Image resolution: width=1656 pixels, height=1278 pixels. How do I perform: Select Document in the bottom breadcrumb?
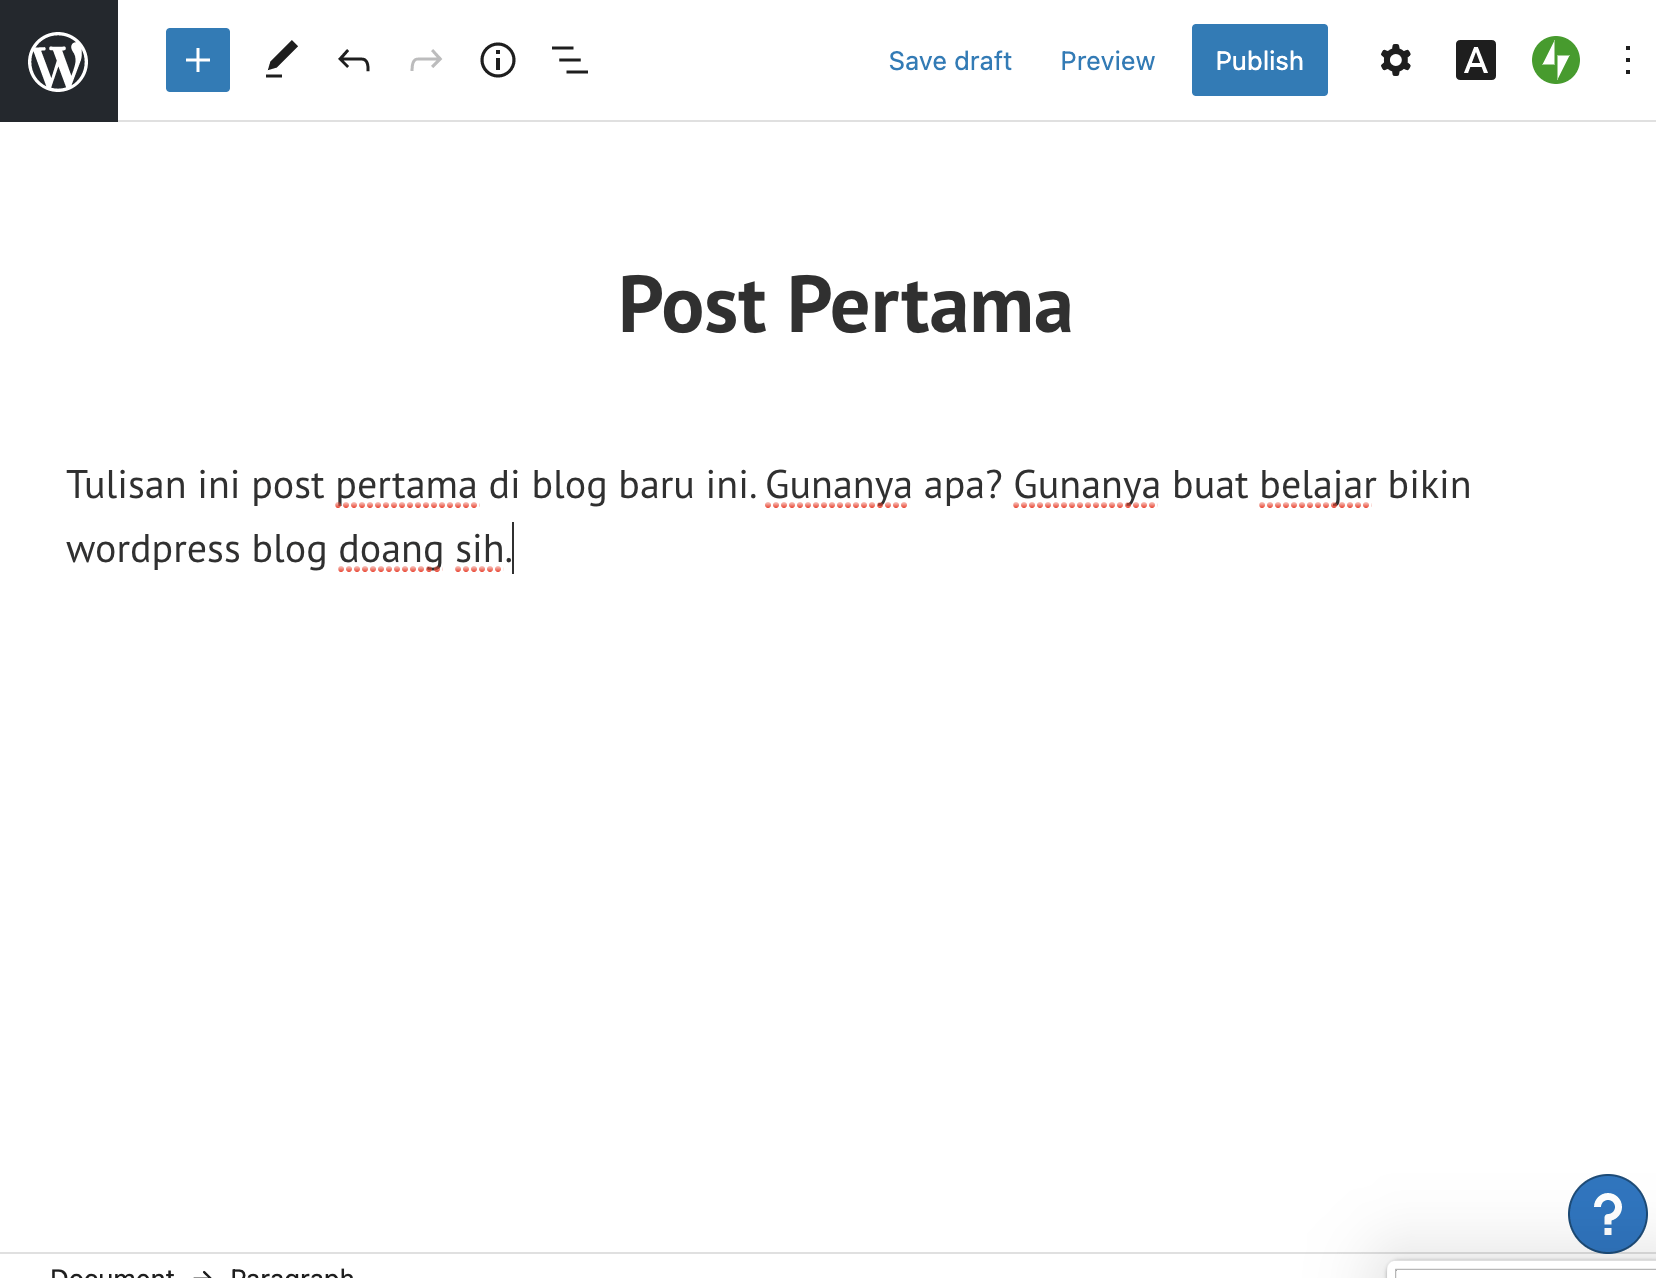click(x=112, y=1271)
